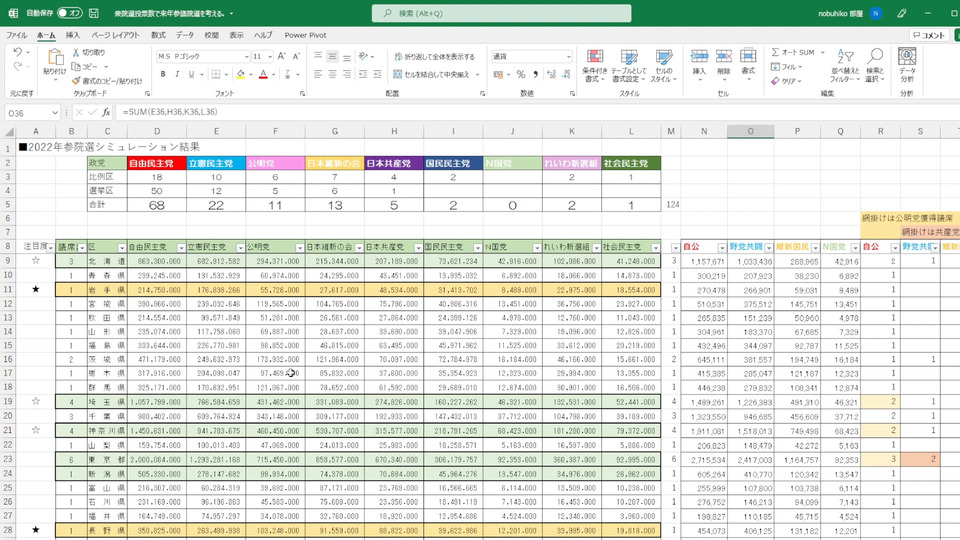Toggle Italic formatting
This screenshot has width=960, height=540.
tap(177, 74)
